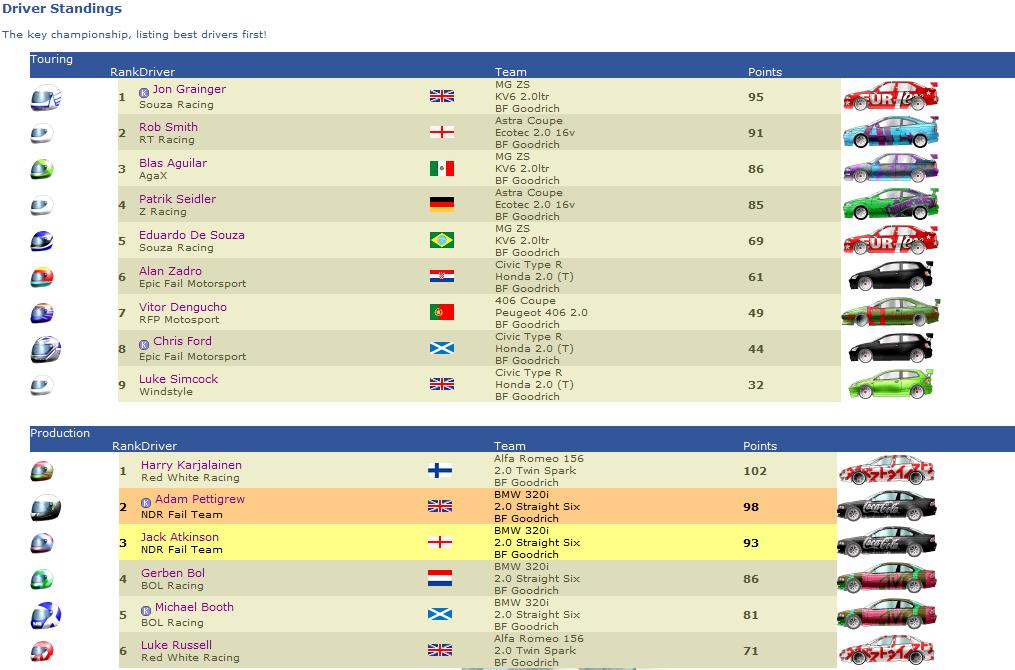Click the Scotland flag beside Chris Ford
Viewport: 1015px width, 670px height.
pos(441,348)
